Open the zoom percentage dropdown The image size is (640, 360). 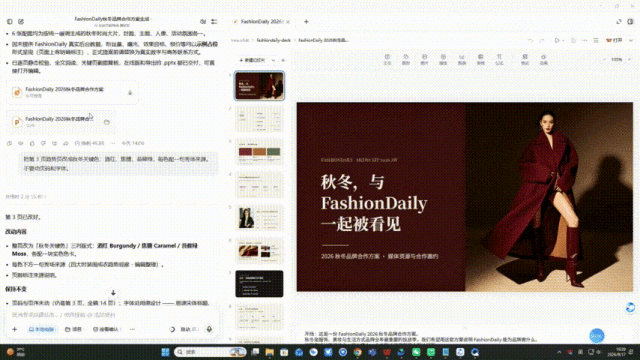(x=619, y=60)
